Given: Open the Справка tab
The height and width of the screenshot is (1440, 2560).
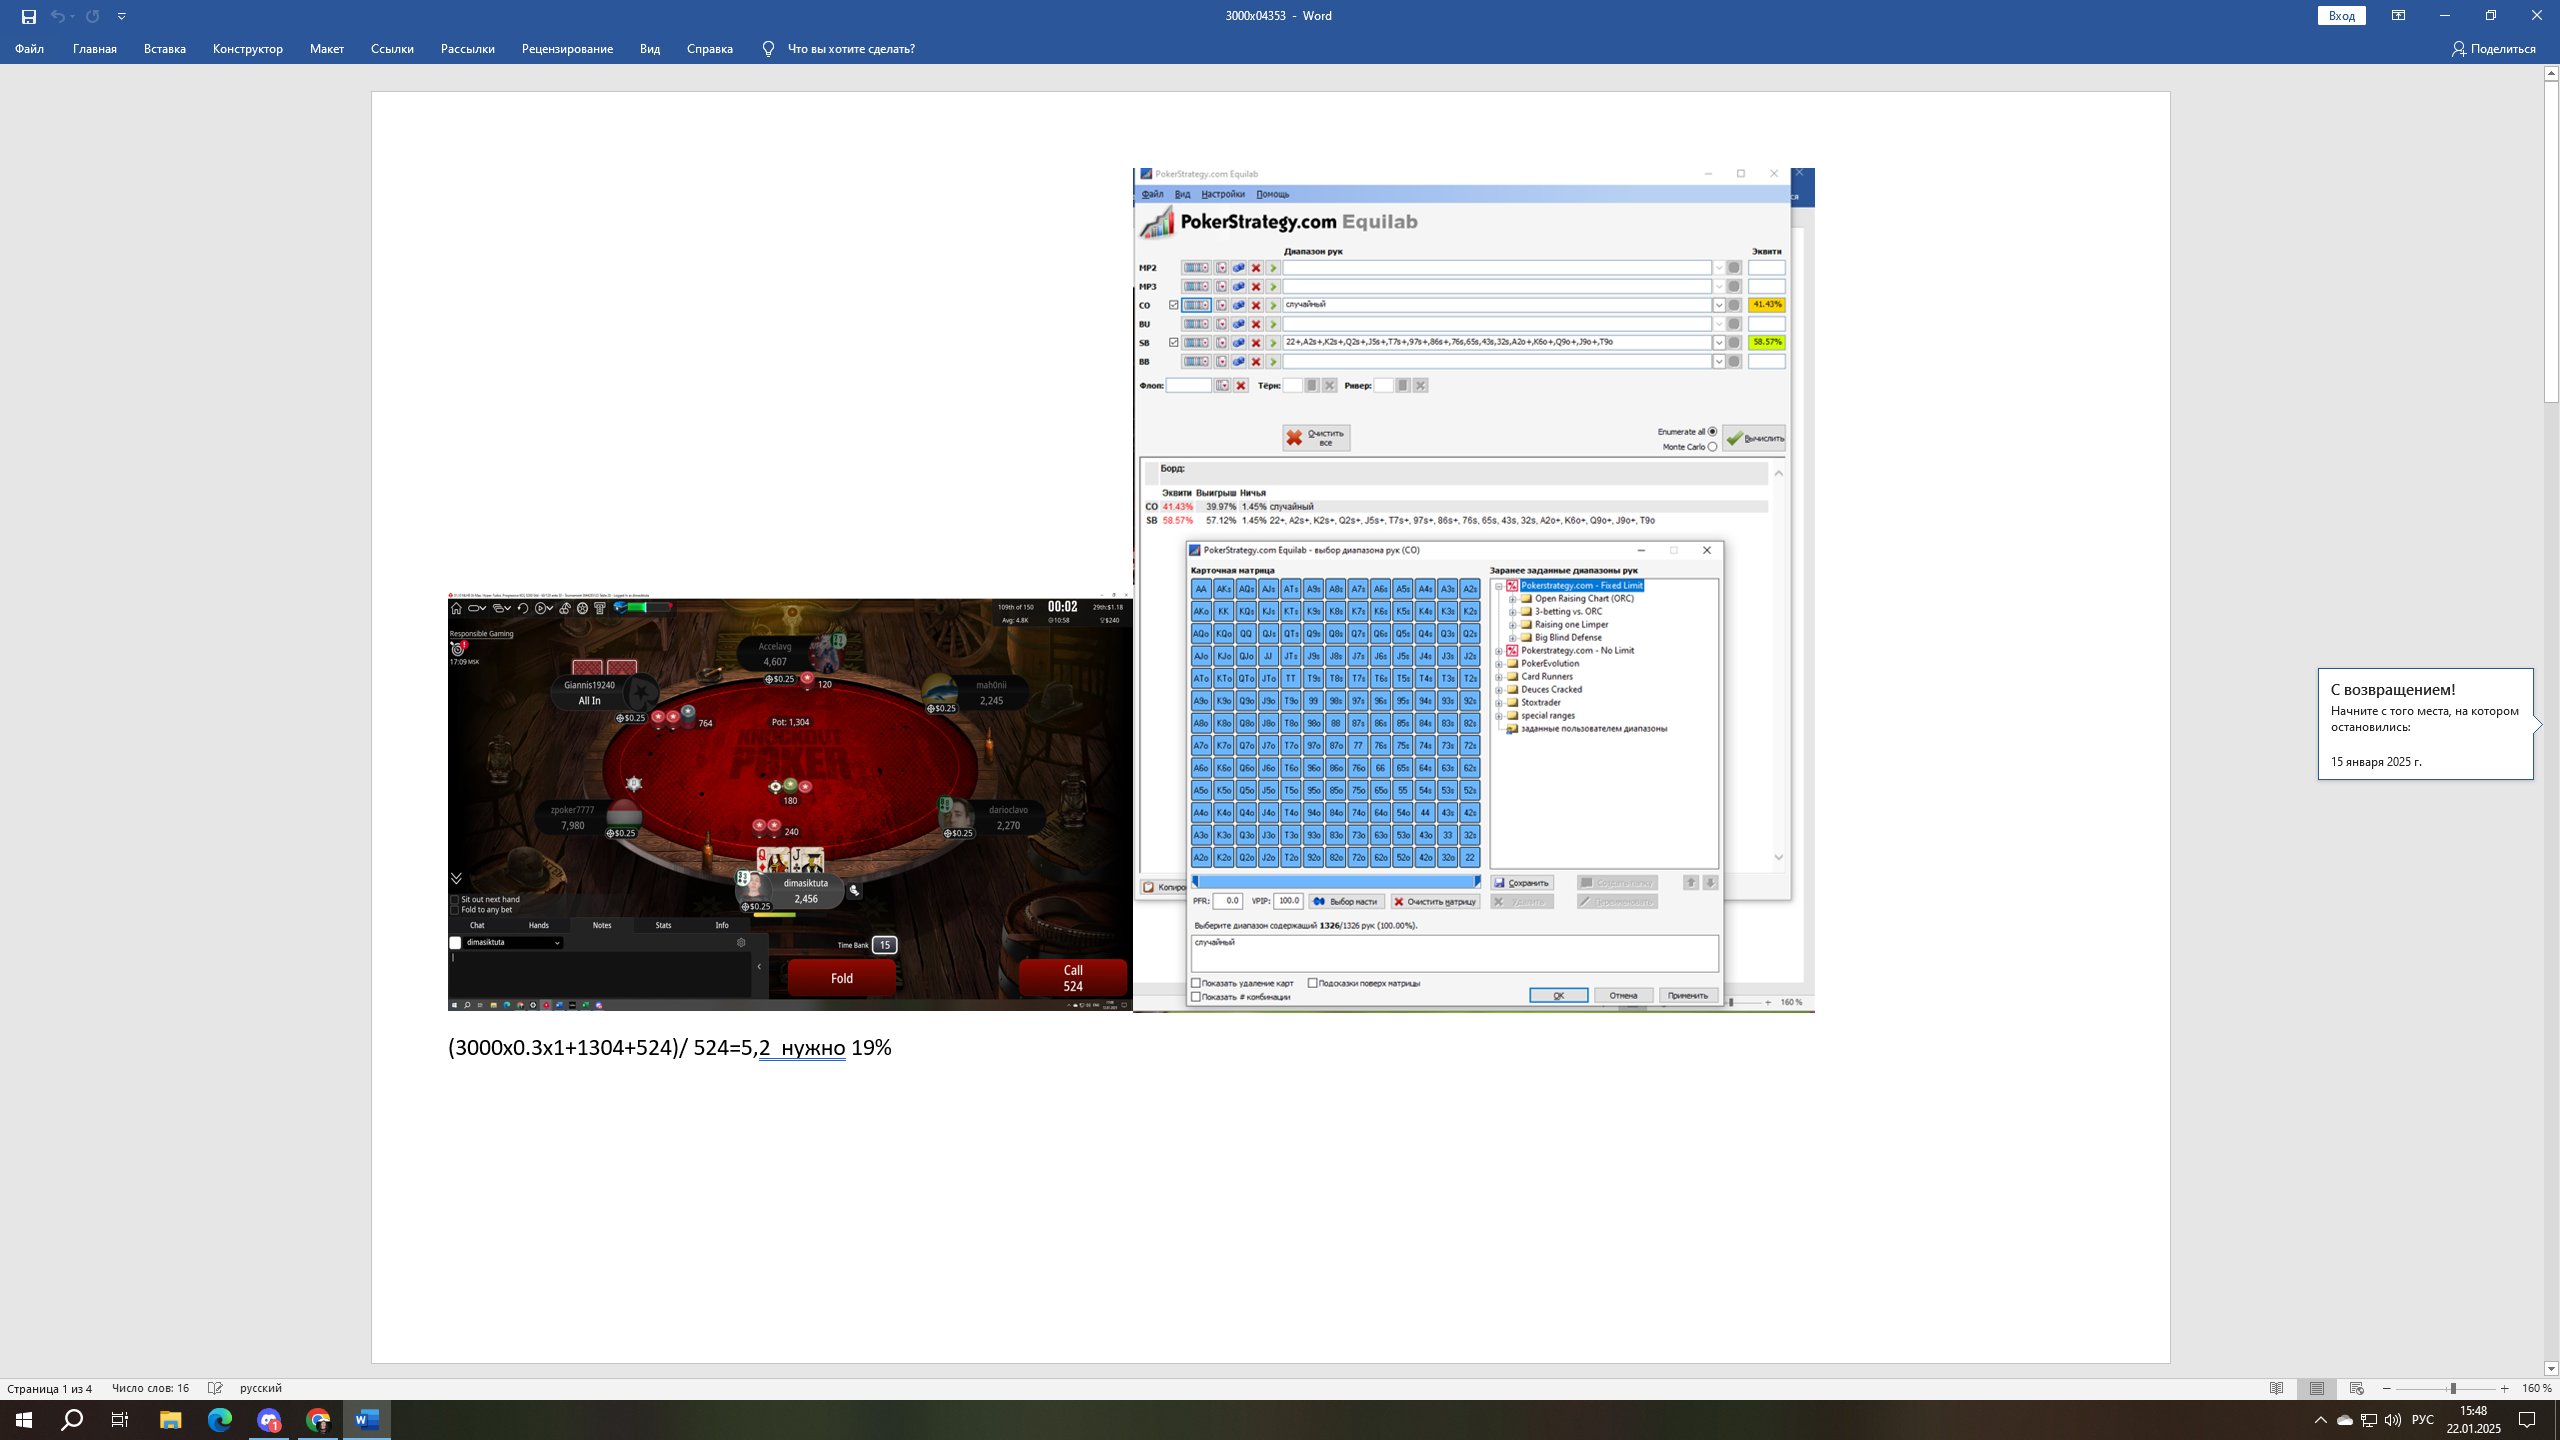Looking at the screenshot, I should (710, 49).
